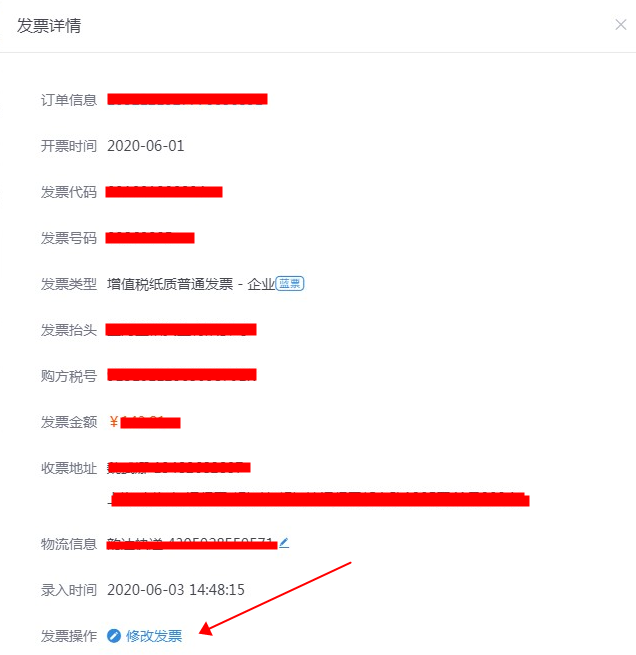Select the 发票代码 field label
Screen dimensions: 636x655
(x=69, y=192)
